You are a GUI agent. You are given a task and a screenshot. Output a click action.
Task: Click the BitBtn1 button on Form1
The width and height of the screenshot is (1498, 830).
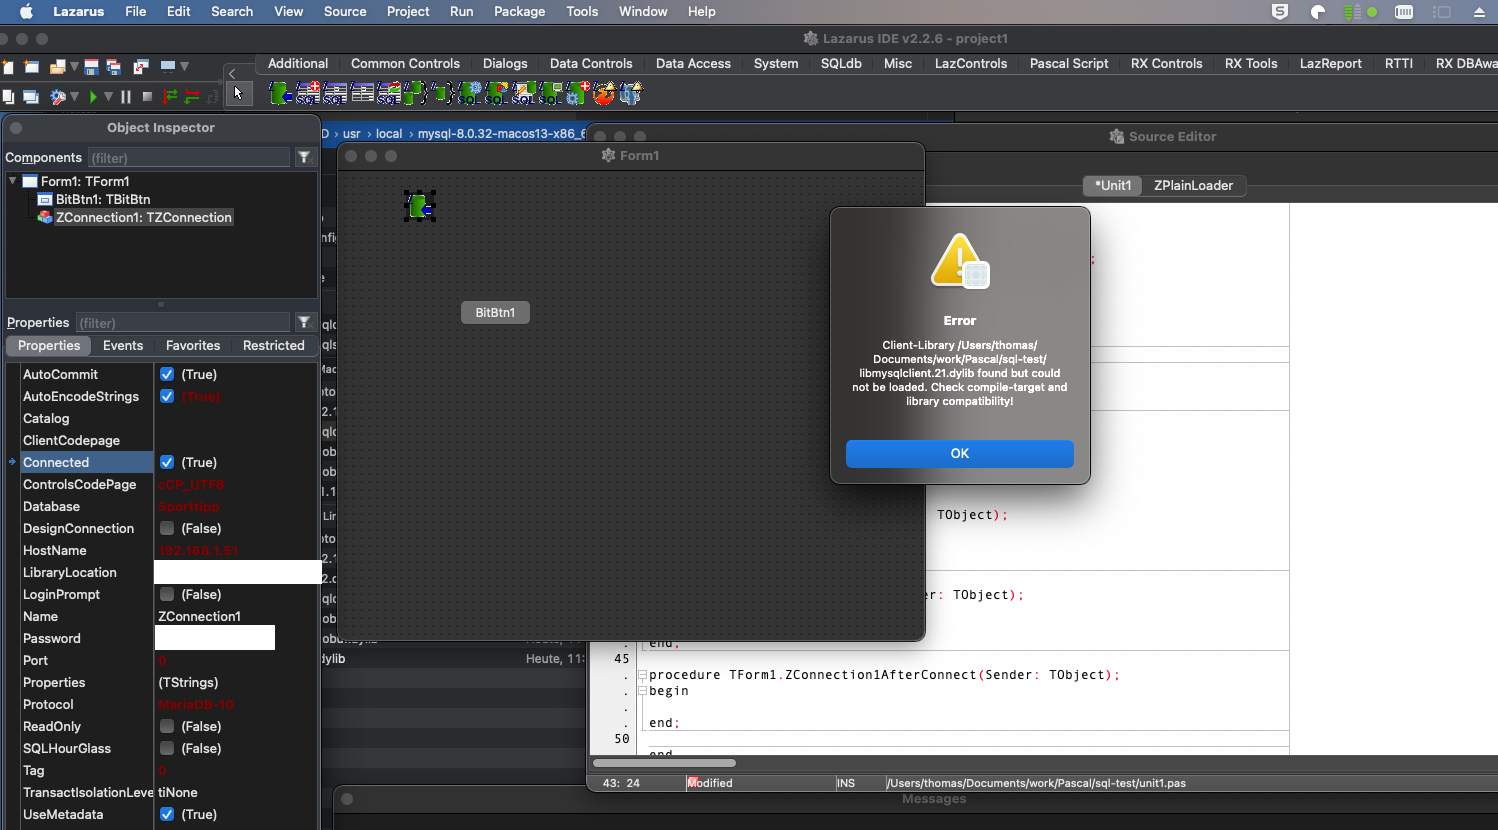pyautogui.click(x=495, y=313)
